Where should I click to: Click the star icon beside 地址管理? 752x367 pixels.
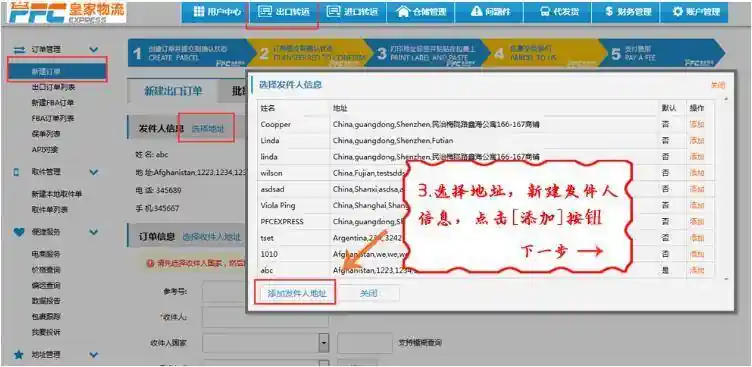coord(19,355)
